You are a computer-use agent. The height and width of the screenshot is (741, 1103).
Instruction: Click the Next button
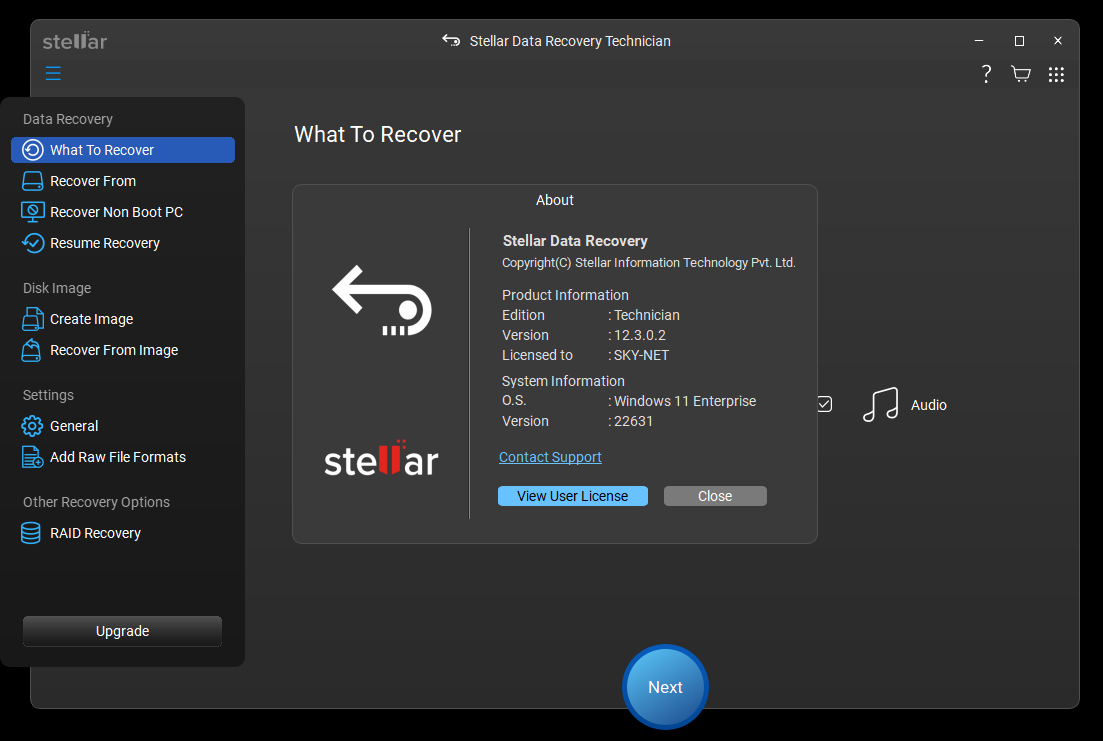665,687
